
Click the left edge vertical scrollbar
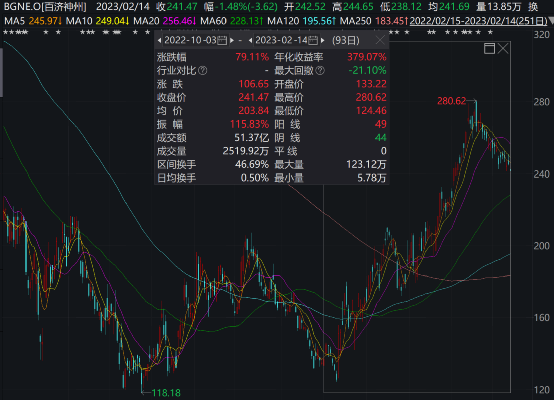[x=1, y=72]
